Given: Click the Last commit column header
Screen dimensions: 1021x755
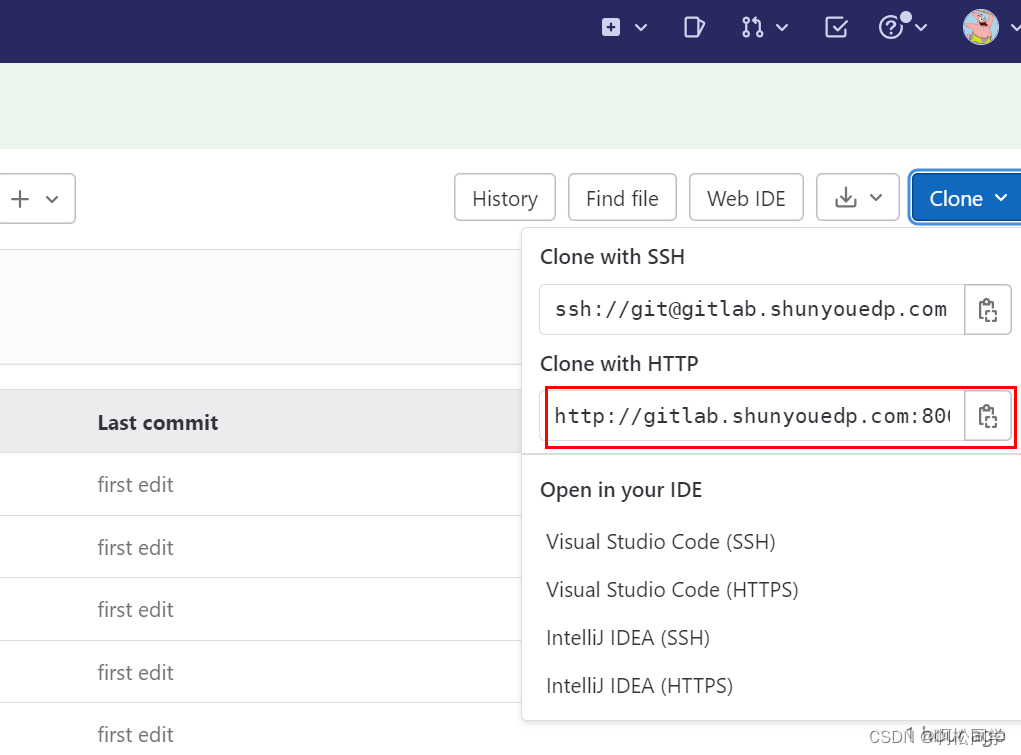Looking at the screenshot, I should [158, 423].
